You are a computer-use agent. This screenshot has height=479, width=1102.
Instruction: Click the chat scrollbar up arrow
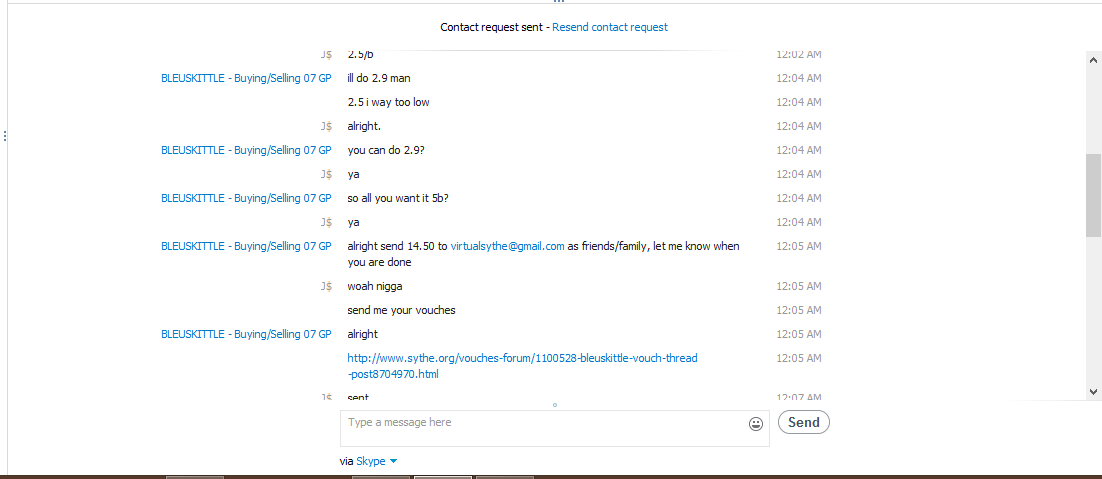click(1094, 60)
